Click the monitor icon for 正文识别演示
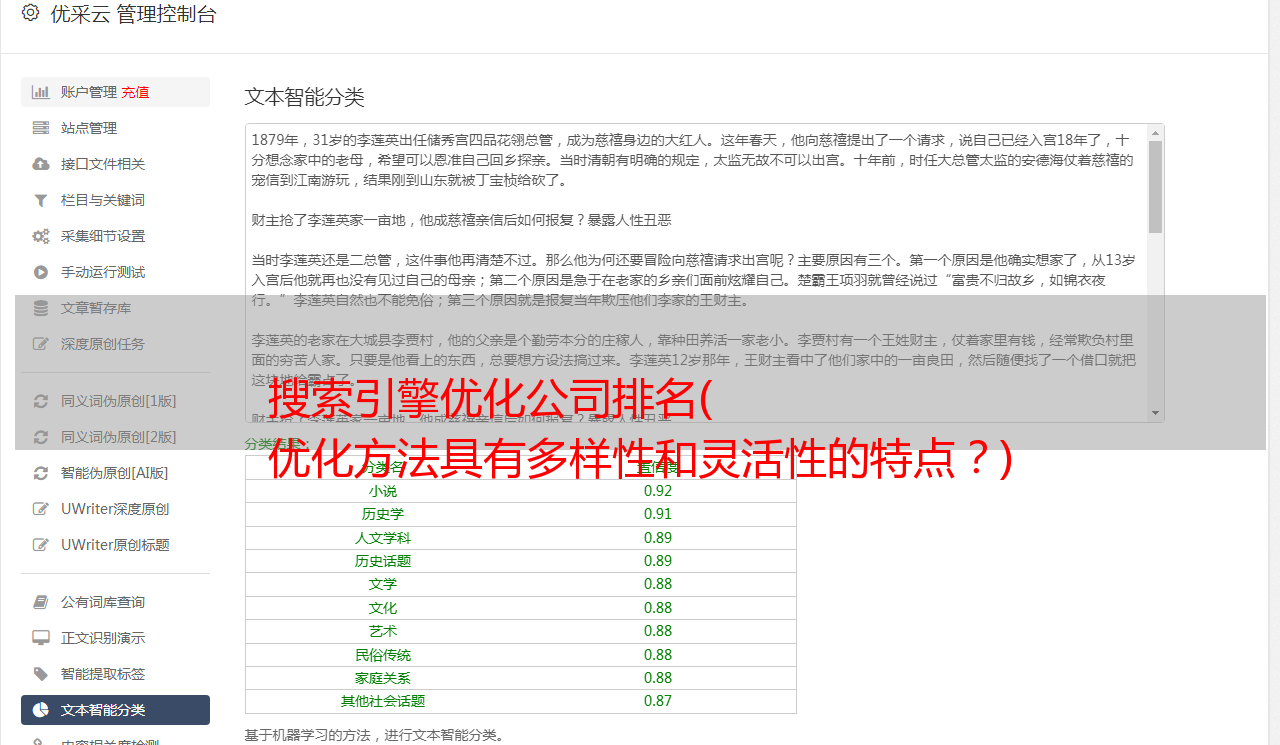1280x745 pixels. (41, 638)
